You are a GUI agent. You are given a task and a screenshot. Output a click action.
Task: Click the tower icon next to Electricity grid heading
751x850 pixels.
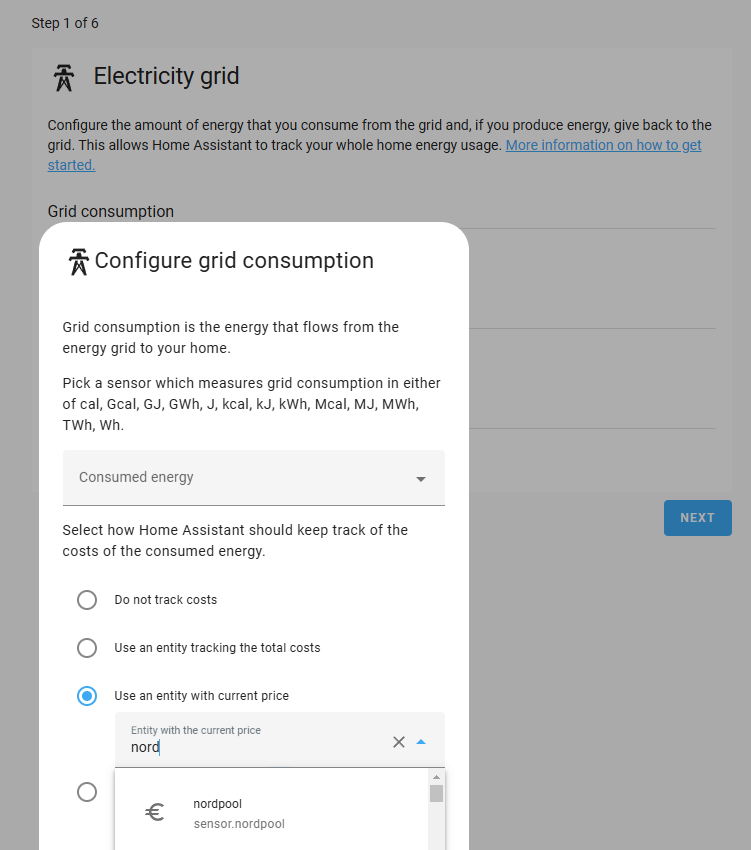pyautogui.click(x=62, y=76)
